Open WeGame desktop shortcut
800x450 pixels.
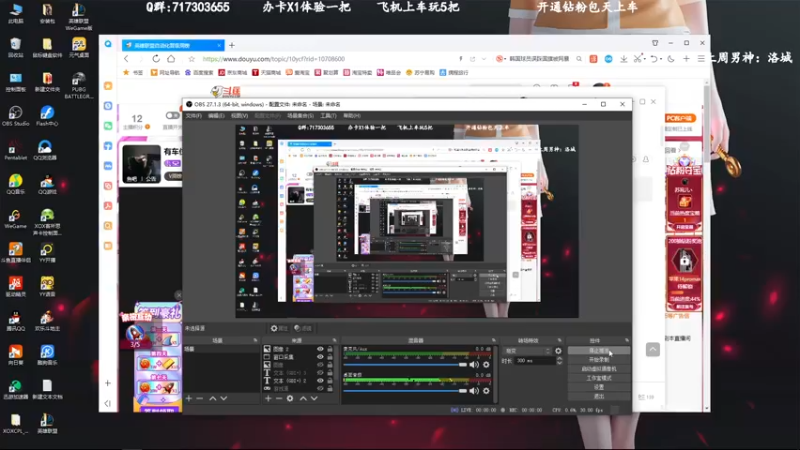tap(15, 219)
